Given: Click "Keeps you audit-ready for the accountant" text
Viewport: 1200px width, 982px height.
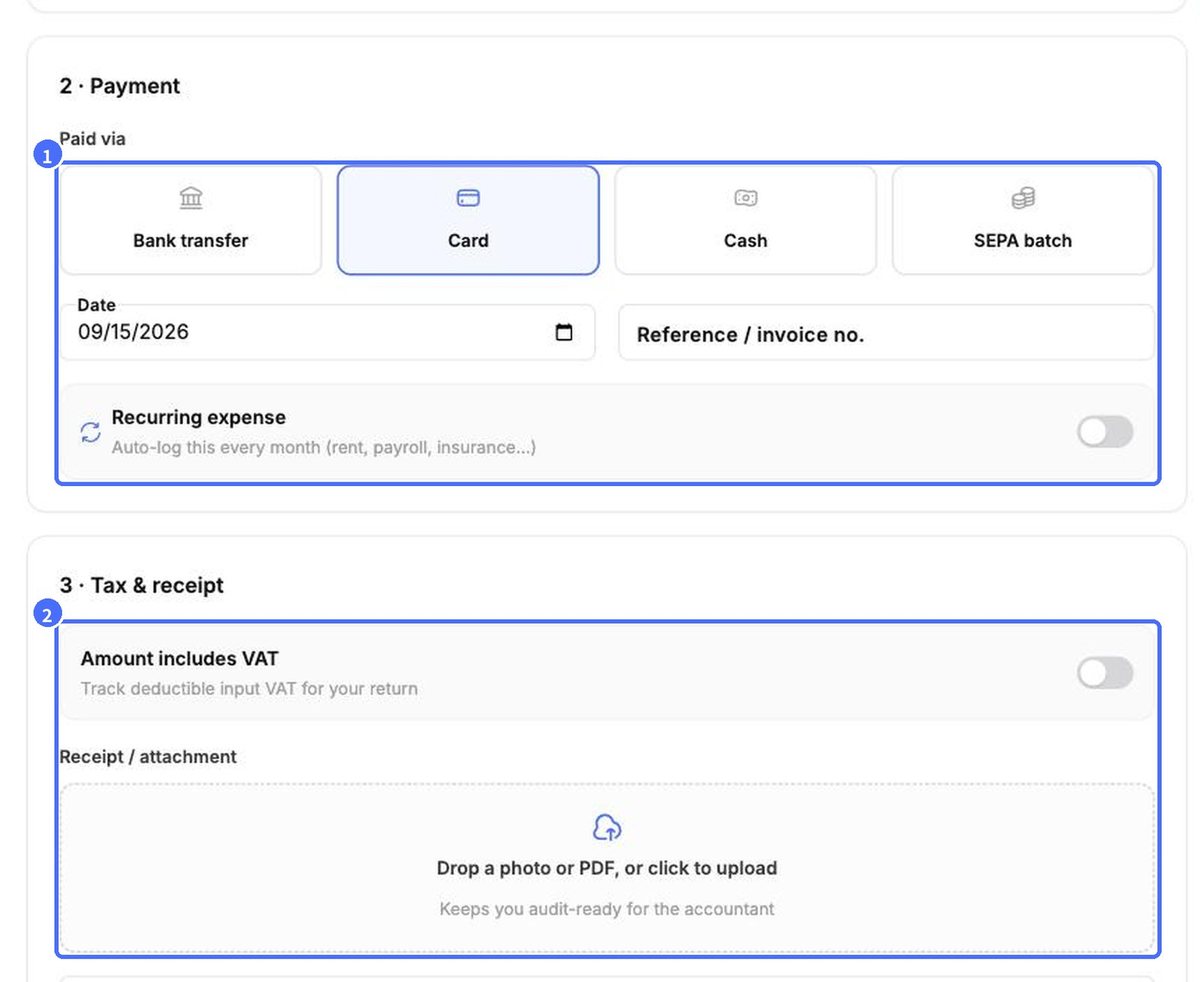Looking at the screenshot, I should click(607, 909).
